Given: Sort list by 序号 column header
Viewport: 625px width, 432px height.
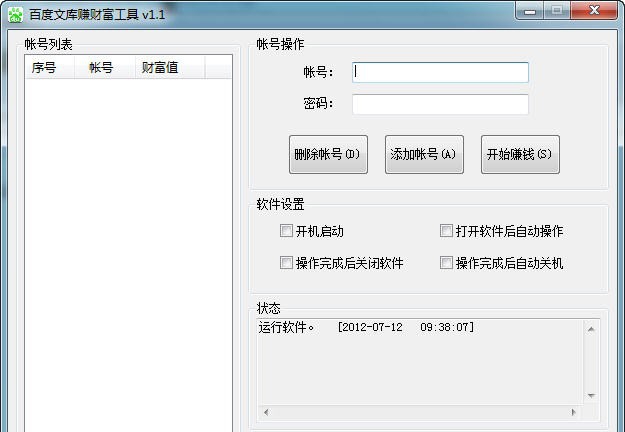Looking at the screenshot, I should 50,67.
